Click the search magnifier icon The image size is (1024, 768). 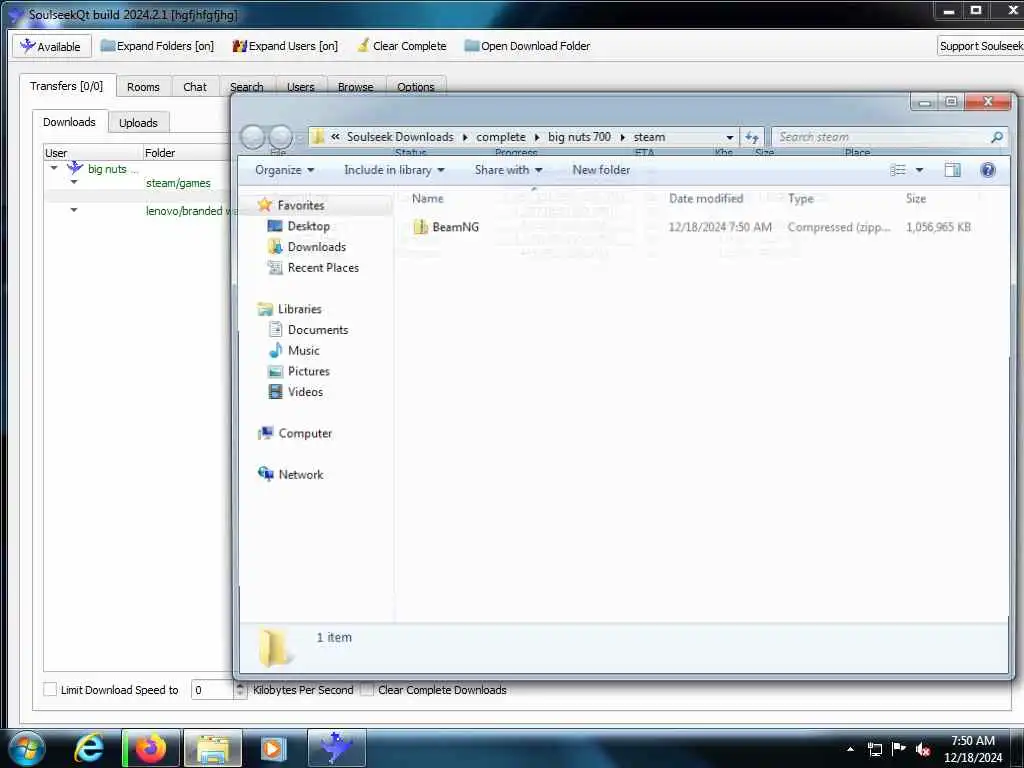pyautogui.click(x=997, y=137)
